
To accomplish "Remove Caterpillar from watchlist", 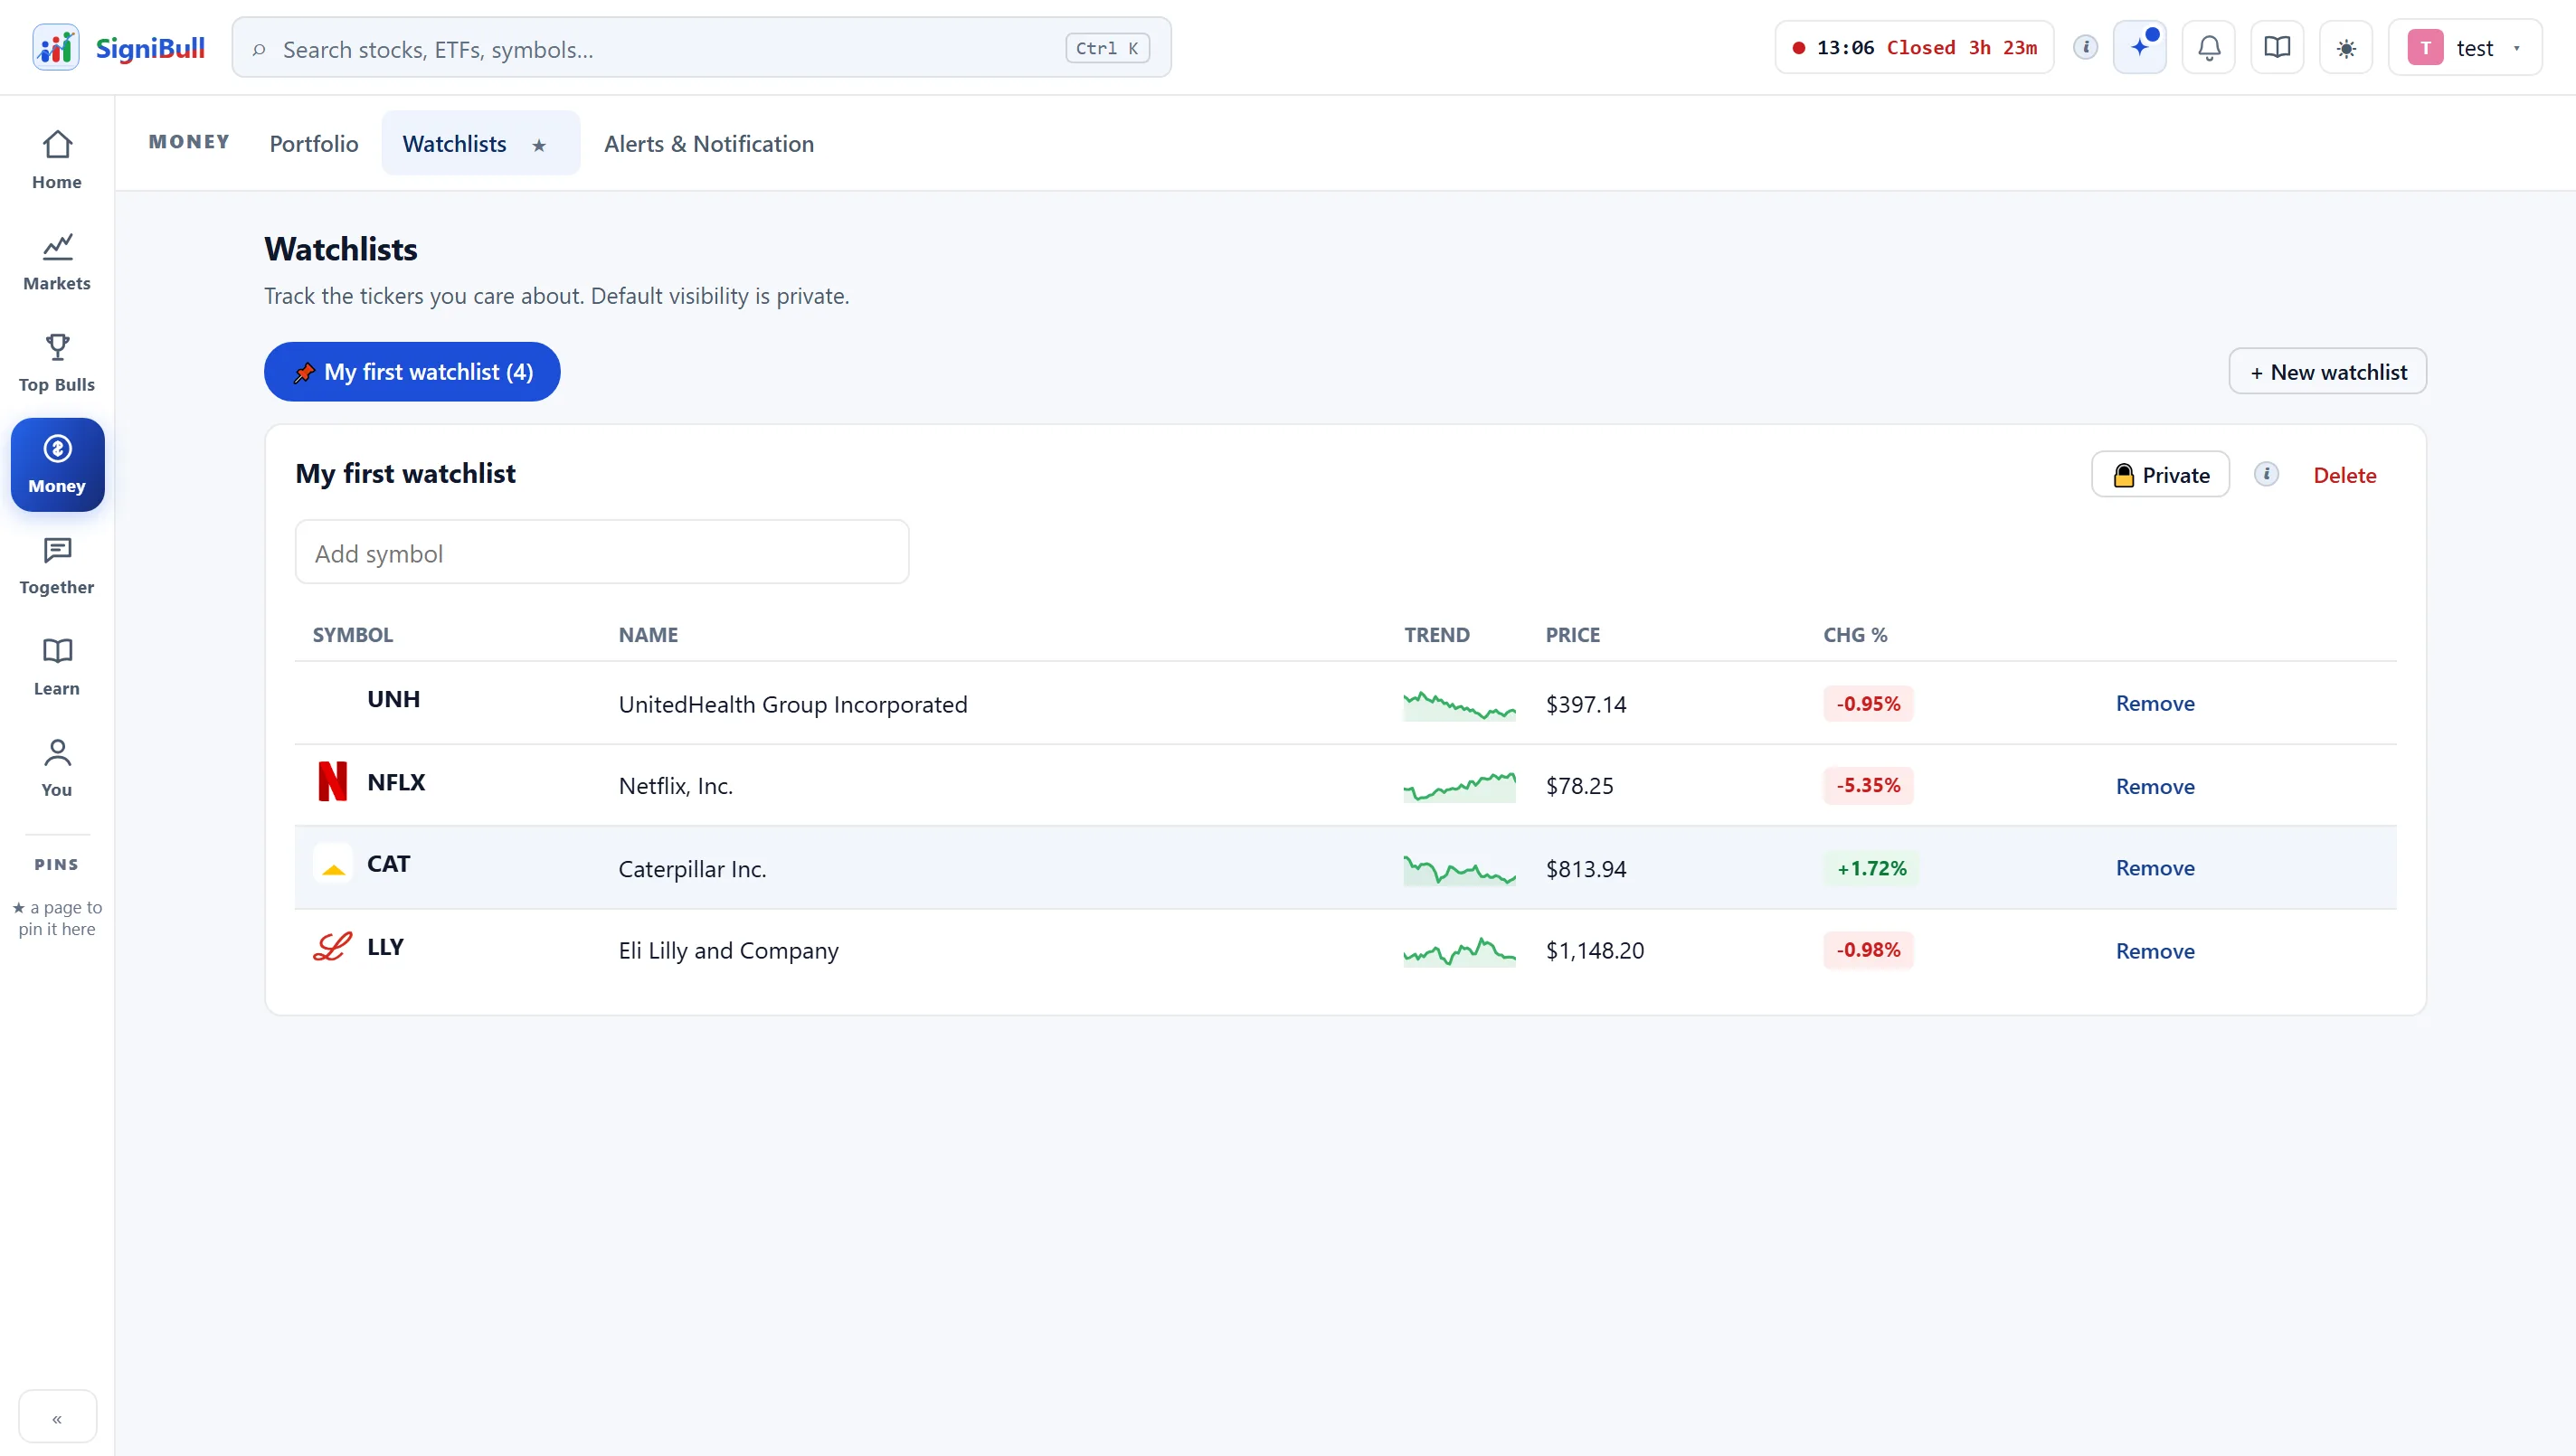I will (x=2155, y=868).
